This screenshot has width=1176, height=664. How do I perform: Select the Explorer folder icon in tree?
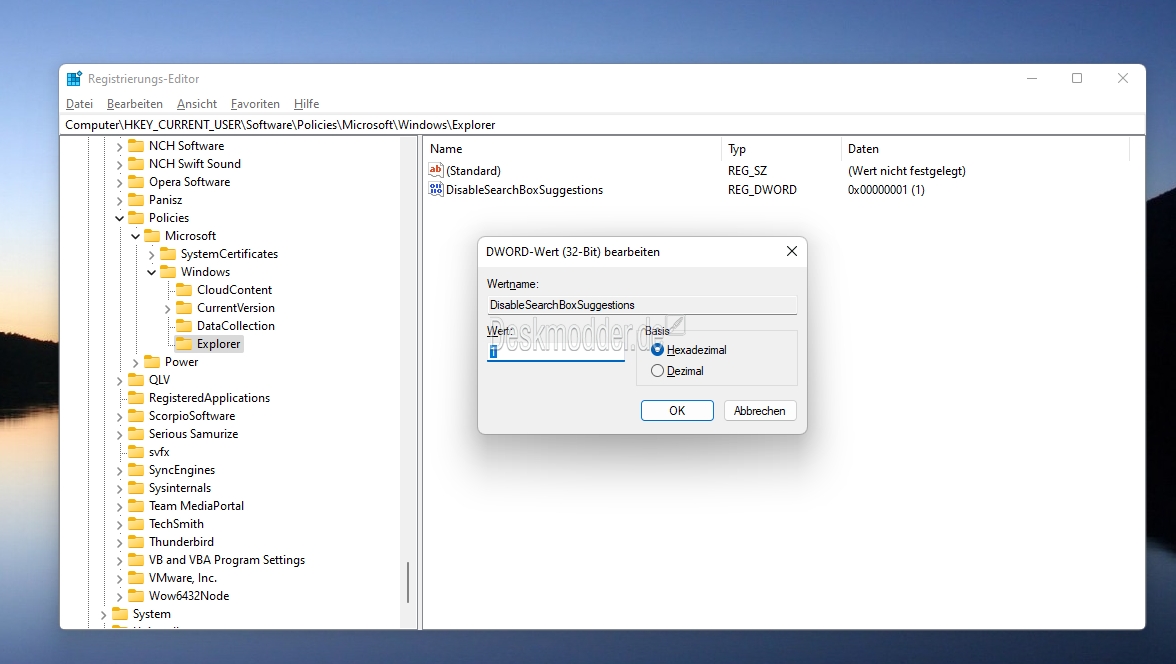[184, 344]
